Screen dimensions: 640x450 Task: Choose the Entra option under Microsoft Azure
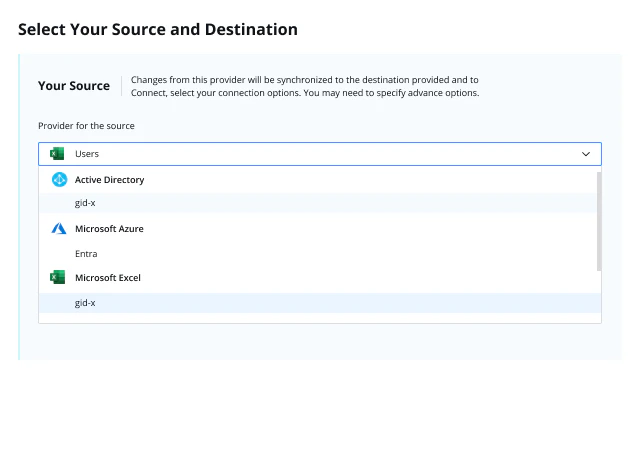(x=318, y=254)
